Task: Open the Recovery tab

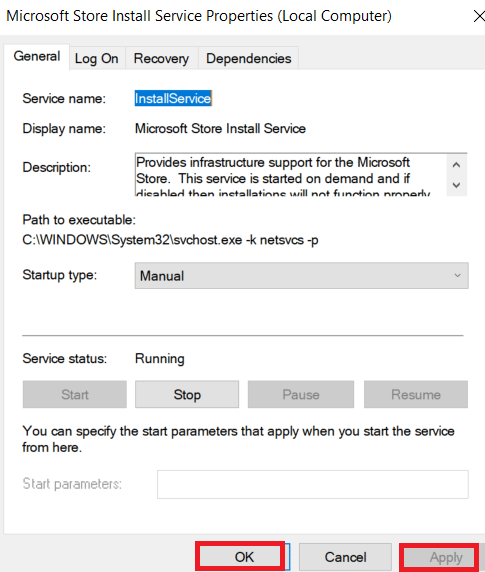Action: [162, 59]
